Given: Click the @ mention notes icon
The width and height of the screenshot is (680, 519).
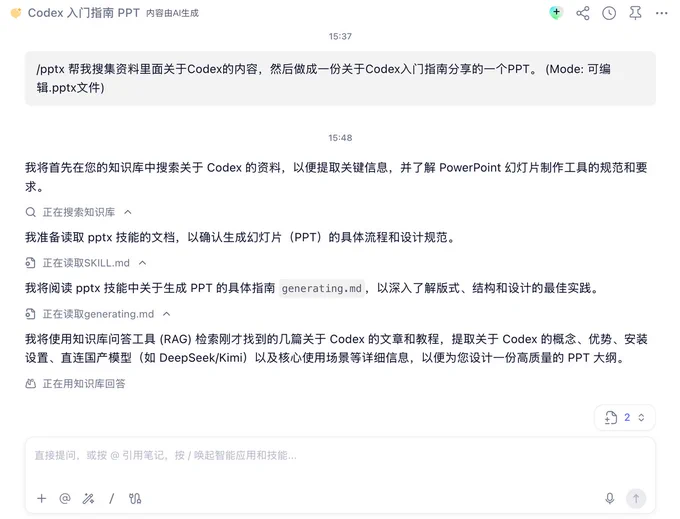Looking at the screenshot, I should point(65,498).
